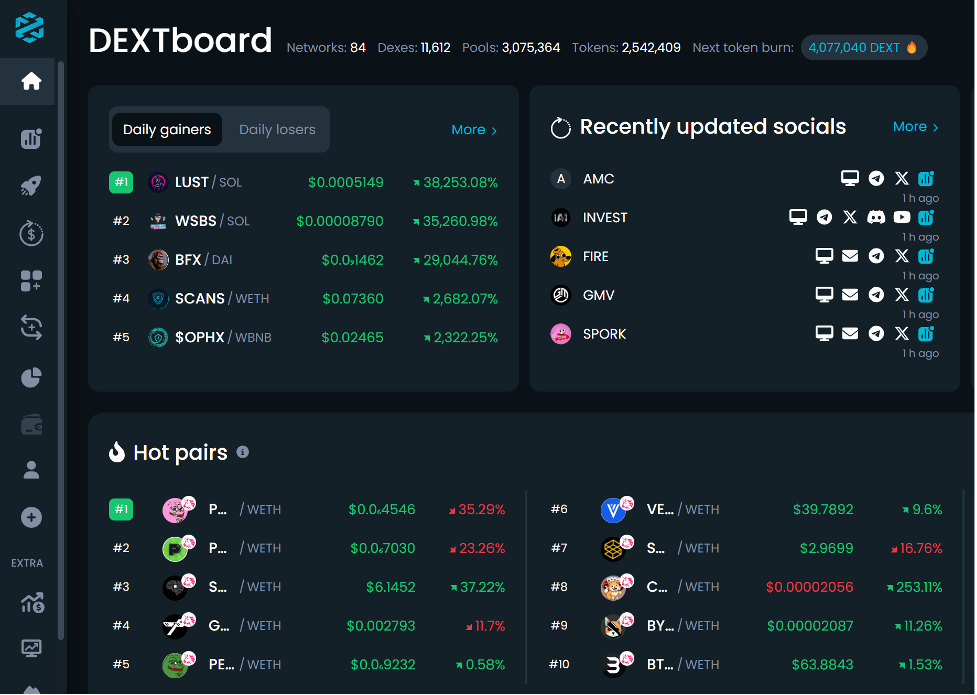Screen dimensions: 977x695
Task: Open INVEST's YouTube channel icon
Action: click(x=902, y=217)
